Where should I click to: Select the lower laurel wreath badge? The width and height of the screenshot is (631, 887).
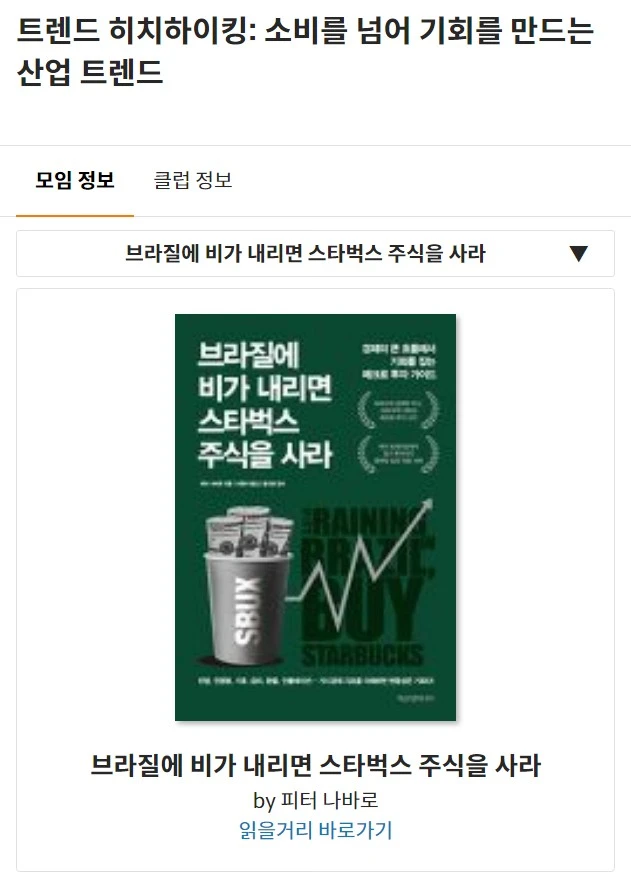[x=398, y=454]
